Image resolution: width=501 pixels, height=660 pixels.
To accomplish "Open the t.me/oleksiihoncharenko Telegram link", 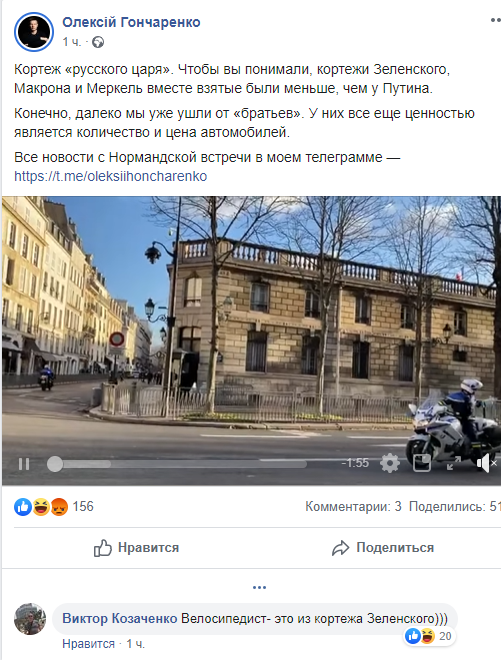I will tap(111, 176).
